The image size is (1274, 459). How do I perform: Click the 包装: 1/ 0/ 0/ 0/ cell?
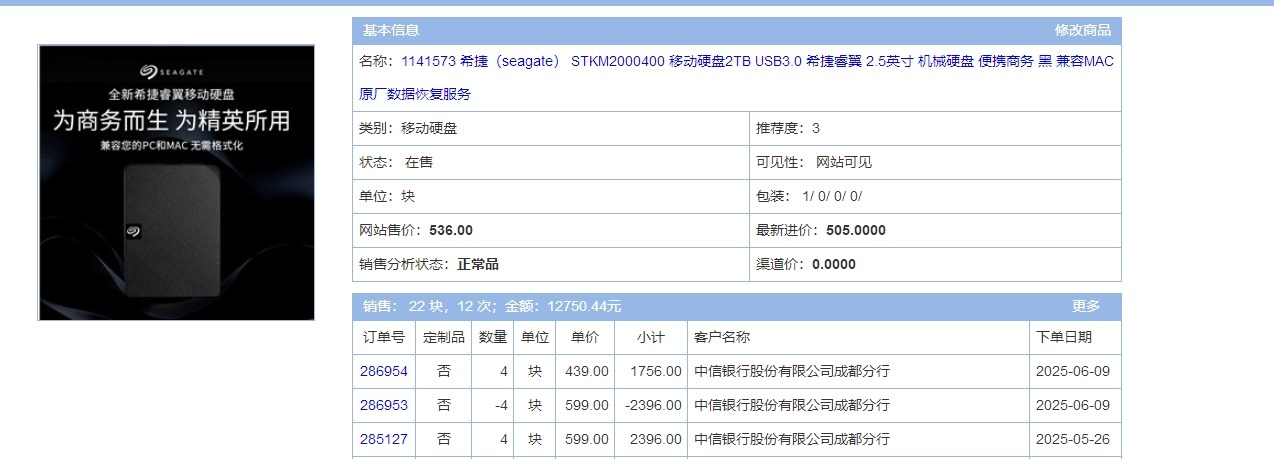(935, 196)
